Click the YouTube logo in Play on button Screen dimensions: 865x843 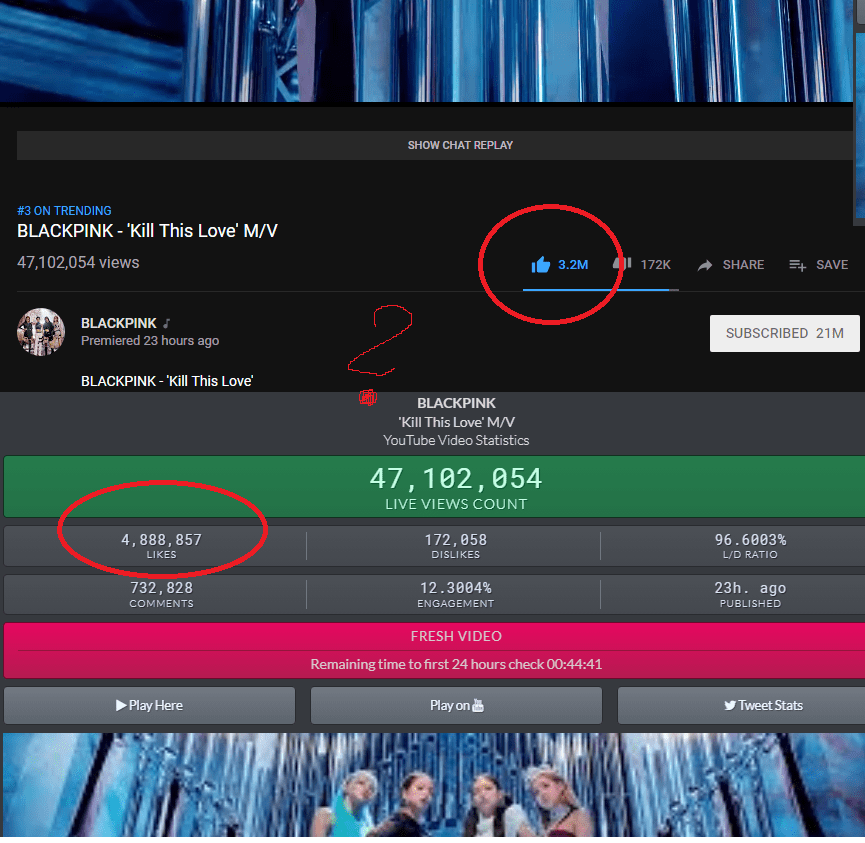[478, 706]
